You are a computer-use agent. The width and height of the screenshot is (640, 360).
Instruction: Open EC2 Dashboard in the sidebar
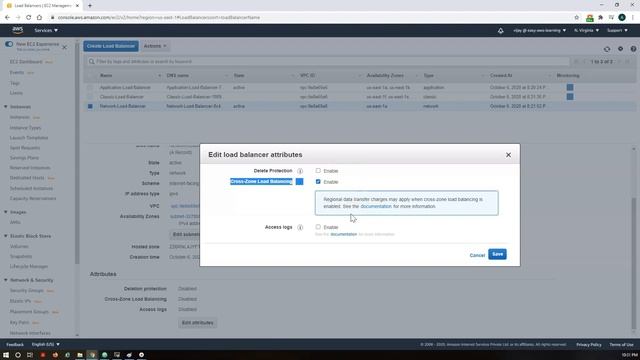pyautogui.click(x=26, y=62)
